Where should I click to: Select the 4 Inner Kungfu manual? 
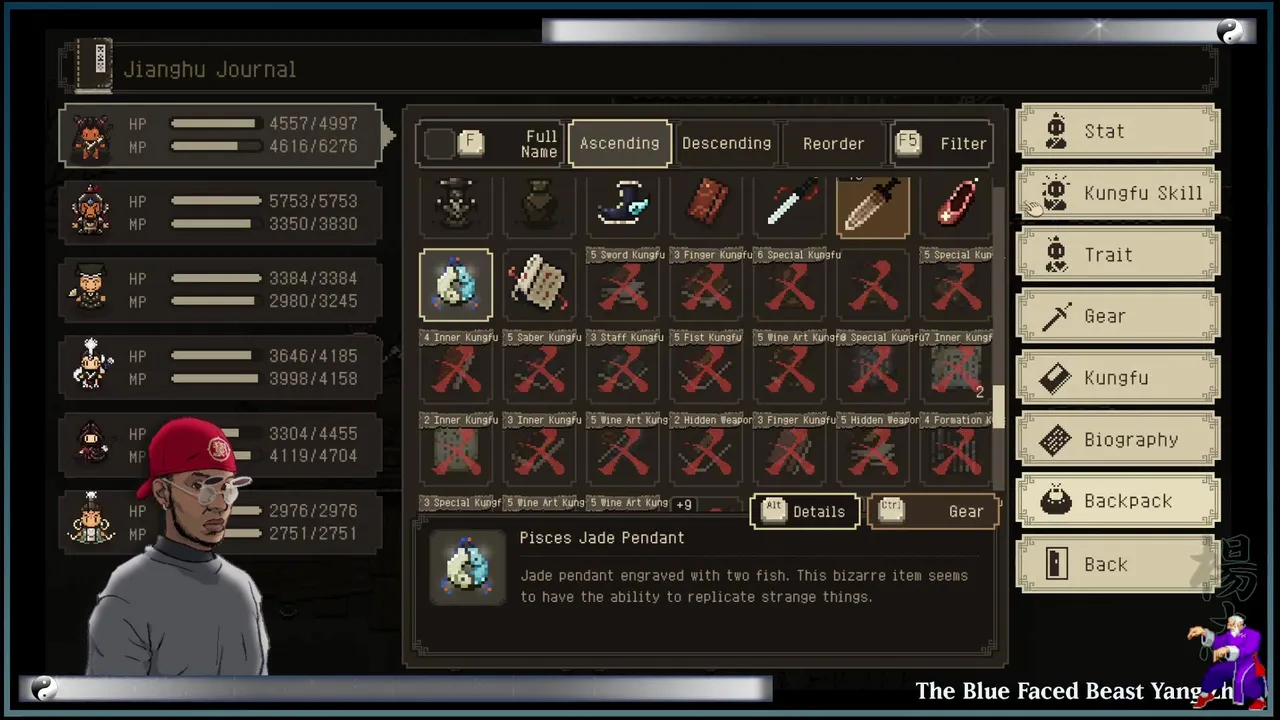[x=456, y=368]
